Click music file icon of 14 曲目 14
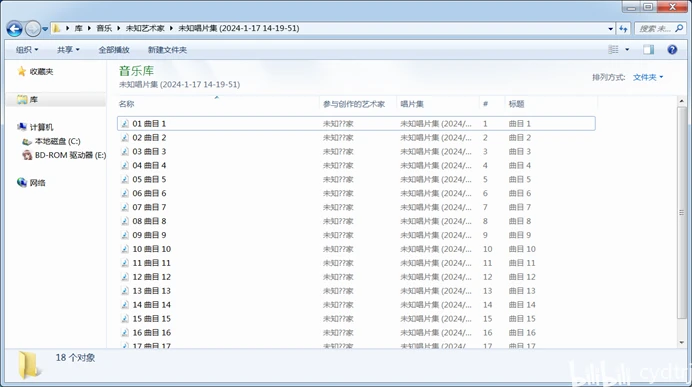Image resolution: width=692 pixels, height=387 pixels. point(125,305)
